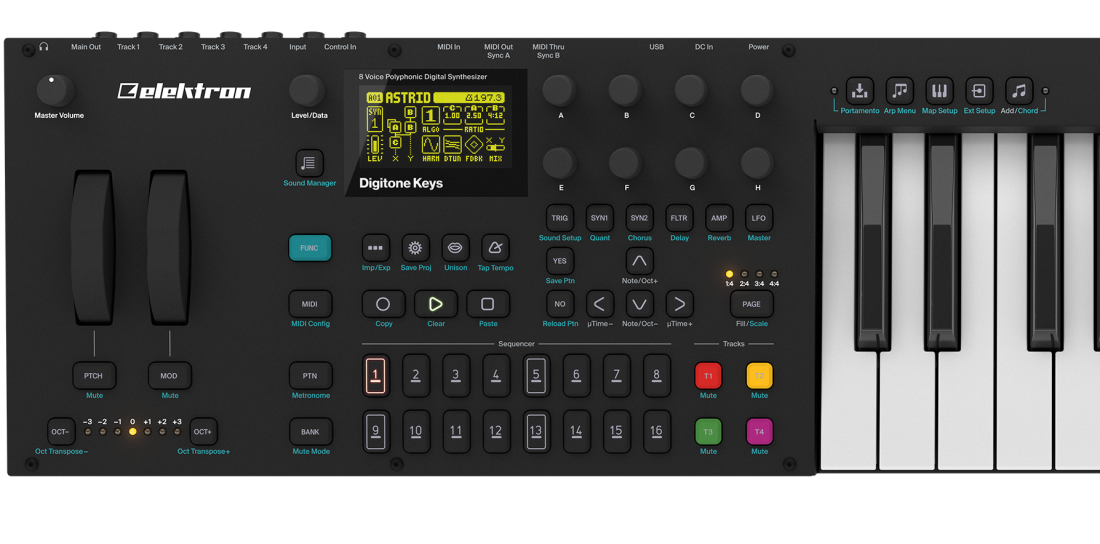This screenshot has width=1100, height=544.
Task: Mute track T3 with the green button
Action: point(708,432)
